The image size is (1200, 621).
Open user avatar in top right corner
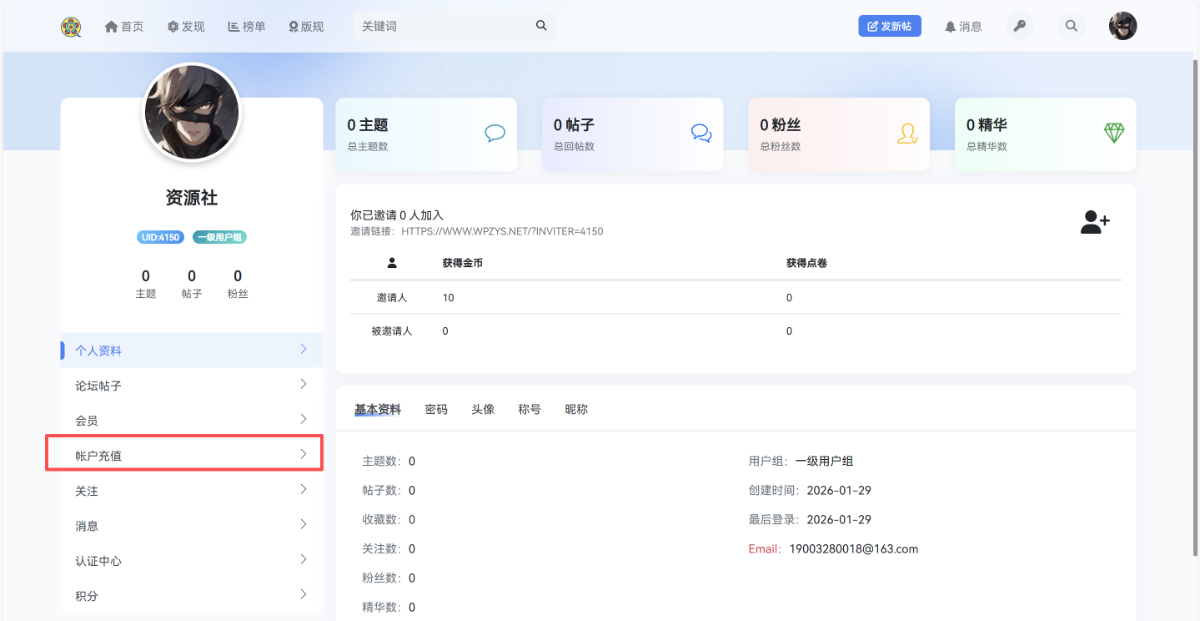coord(1123,26)
